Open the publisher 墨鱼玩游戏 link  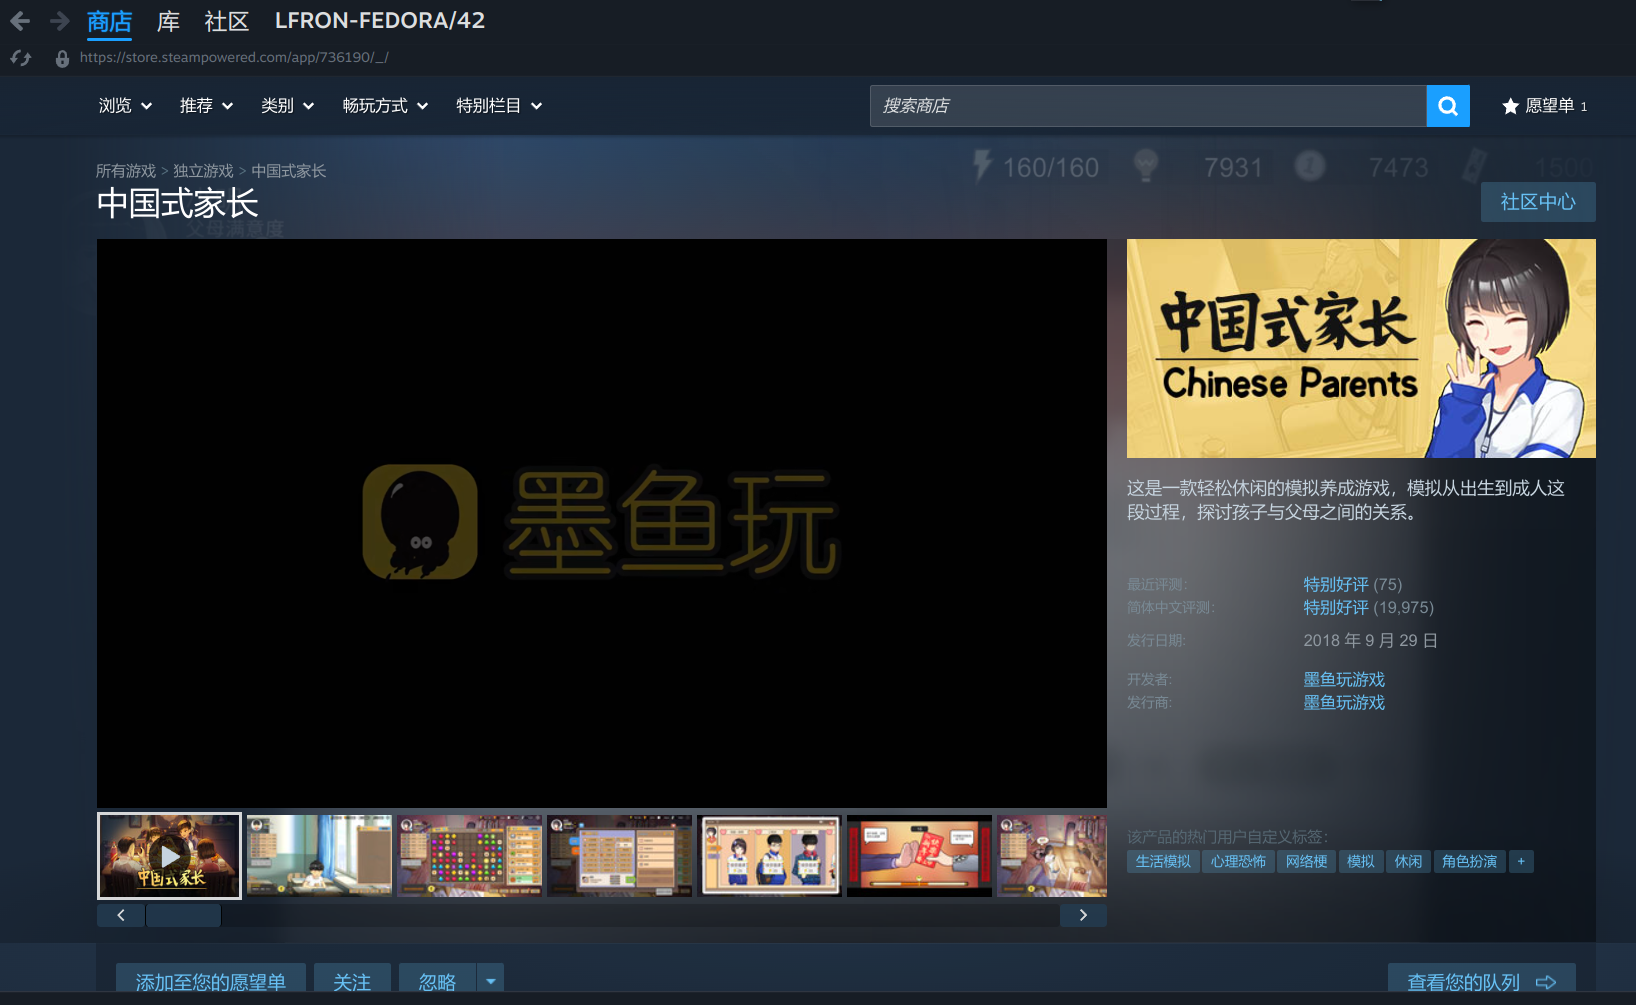[x=1344, y=703]
